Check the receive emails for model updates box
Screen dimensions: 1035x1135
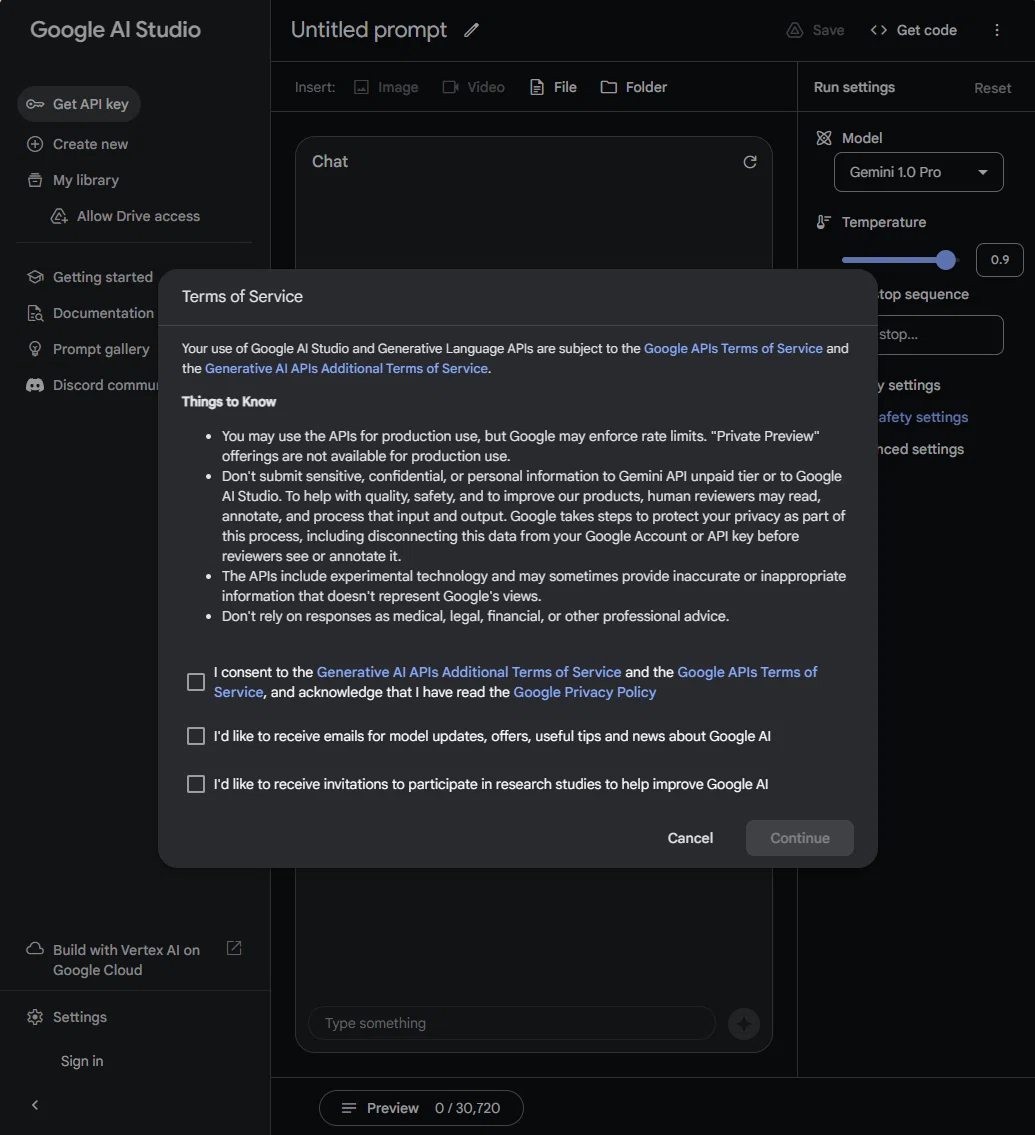[195, 736]
